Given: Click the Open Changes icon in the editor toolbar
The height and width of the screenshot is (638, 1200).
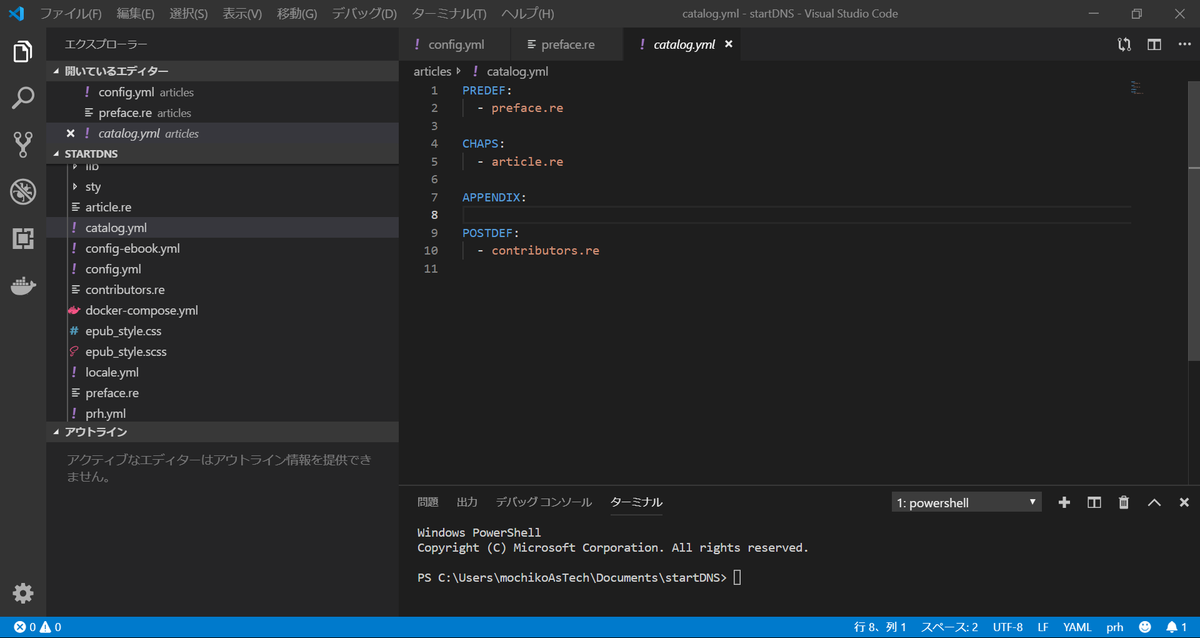Looking at the screenshot, I should coord(1125,44).
